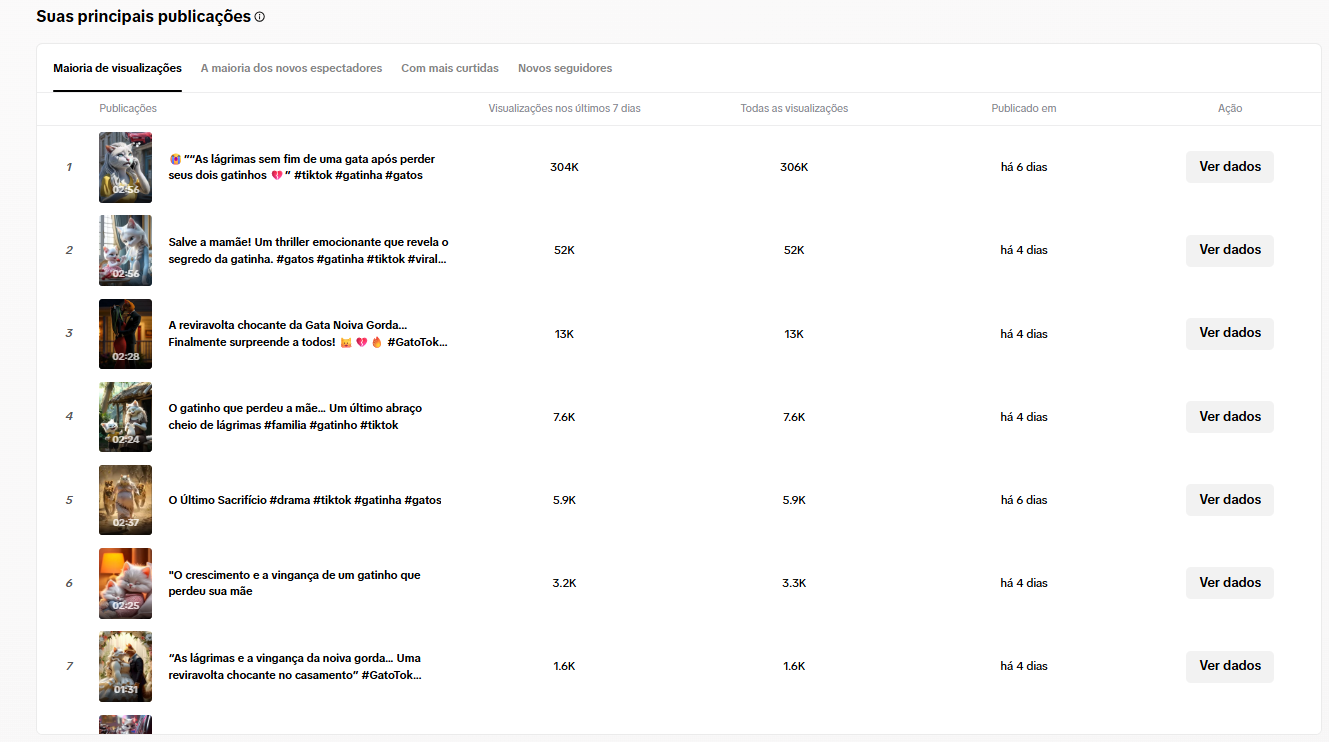View data for O gatinho que perdeu a mãe

[x=1230, y=416]
